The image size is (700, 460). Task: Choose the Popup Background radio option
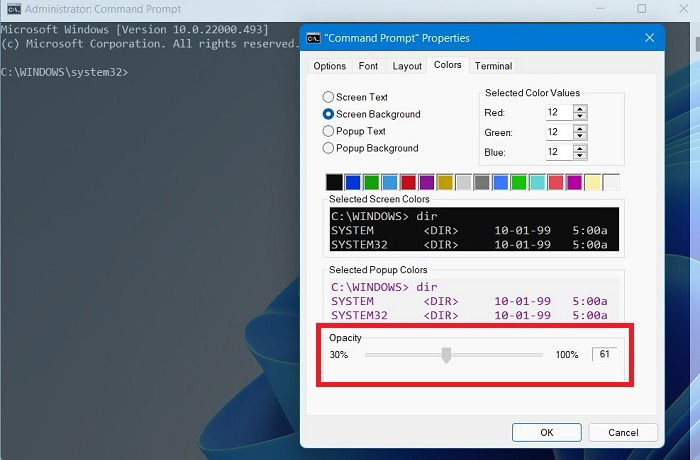pos(328,148)
